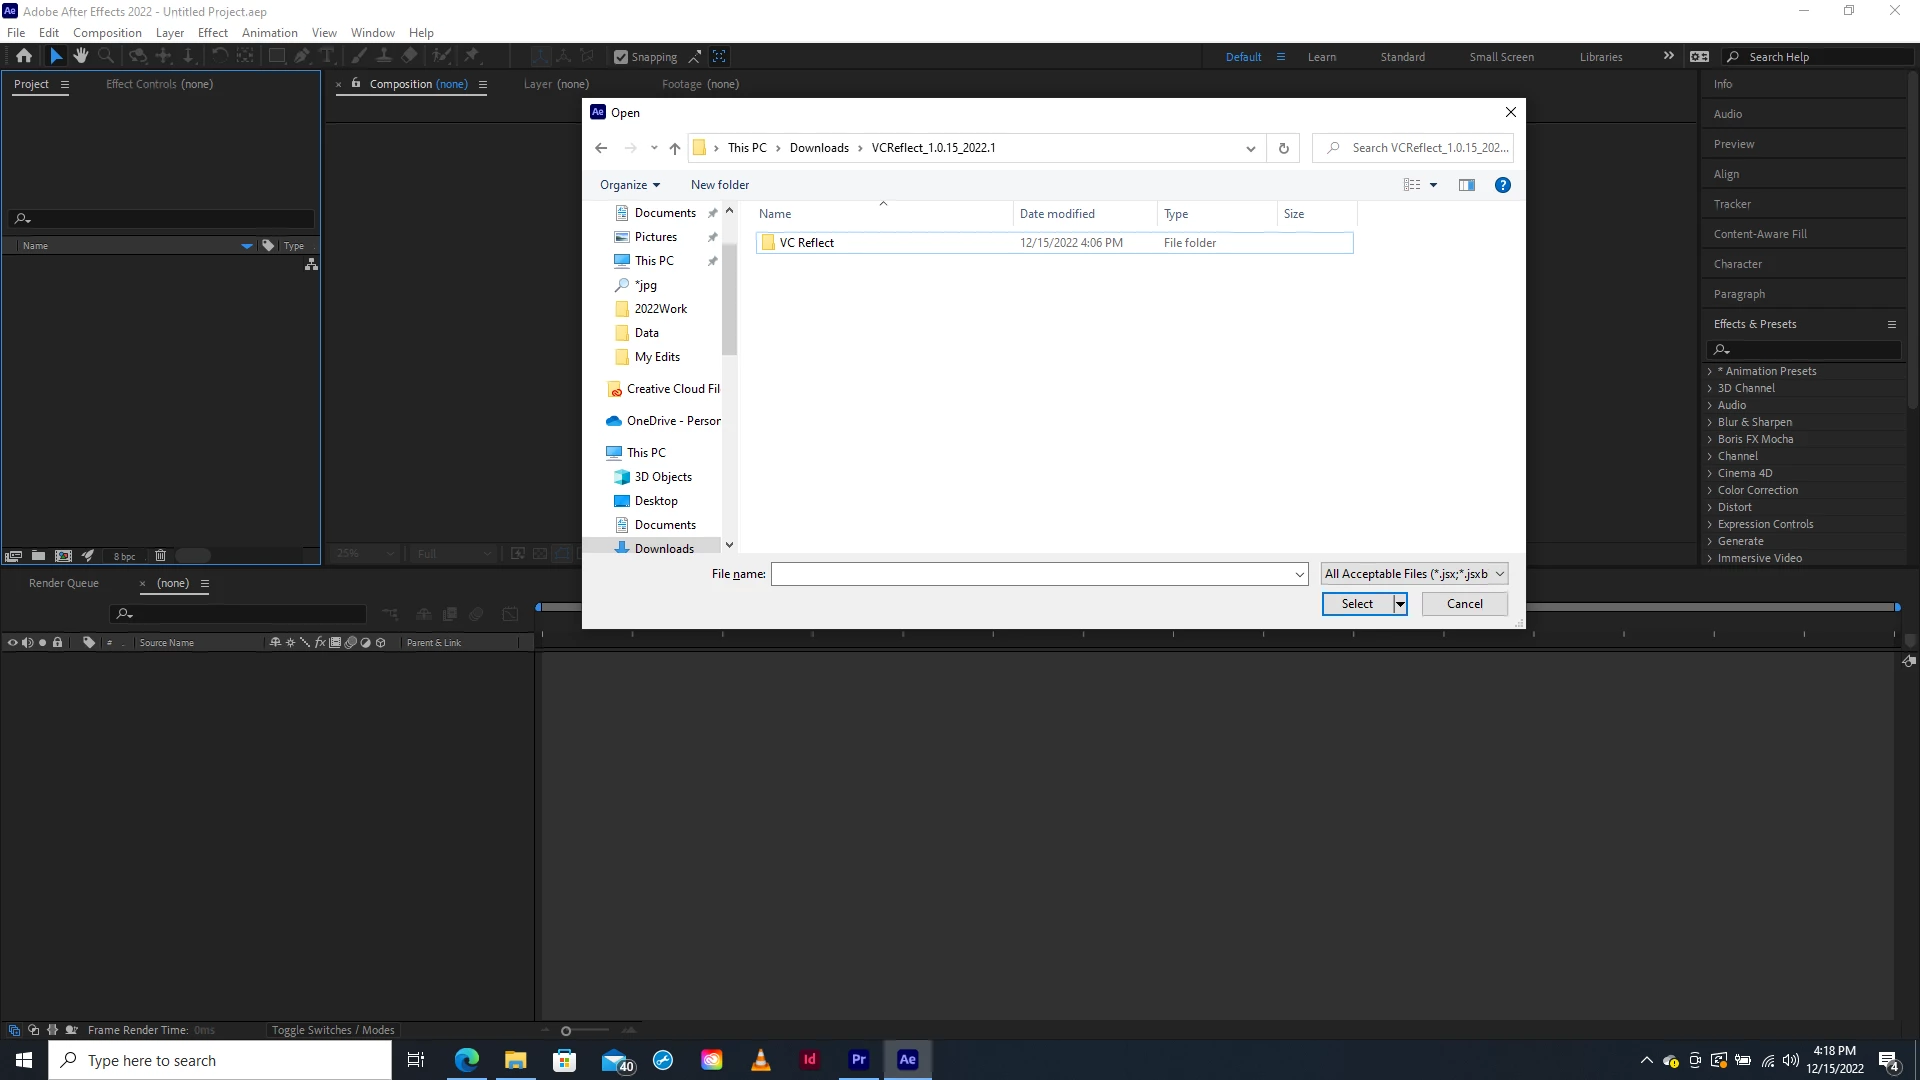The height and width of the screenshot is (1080, 1920).
Task: Click Toggle Switches / Modes
Action: click(333, 1030)
